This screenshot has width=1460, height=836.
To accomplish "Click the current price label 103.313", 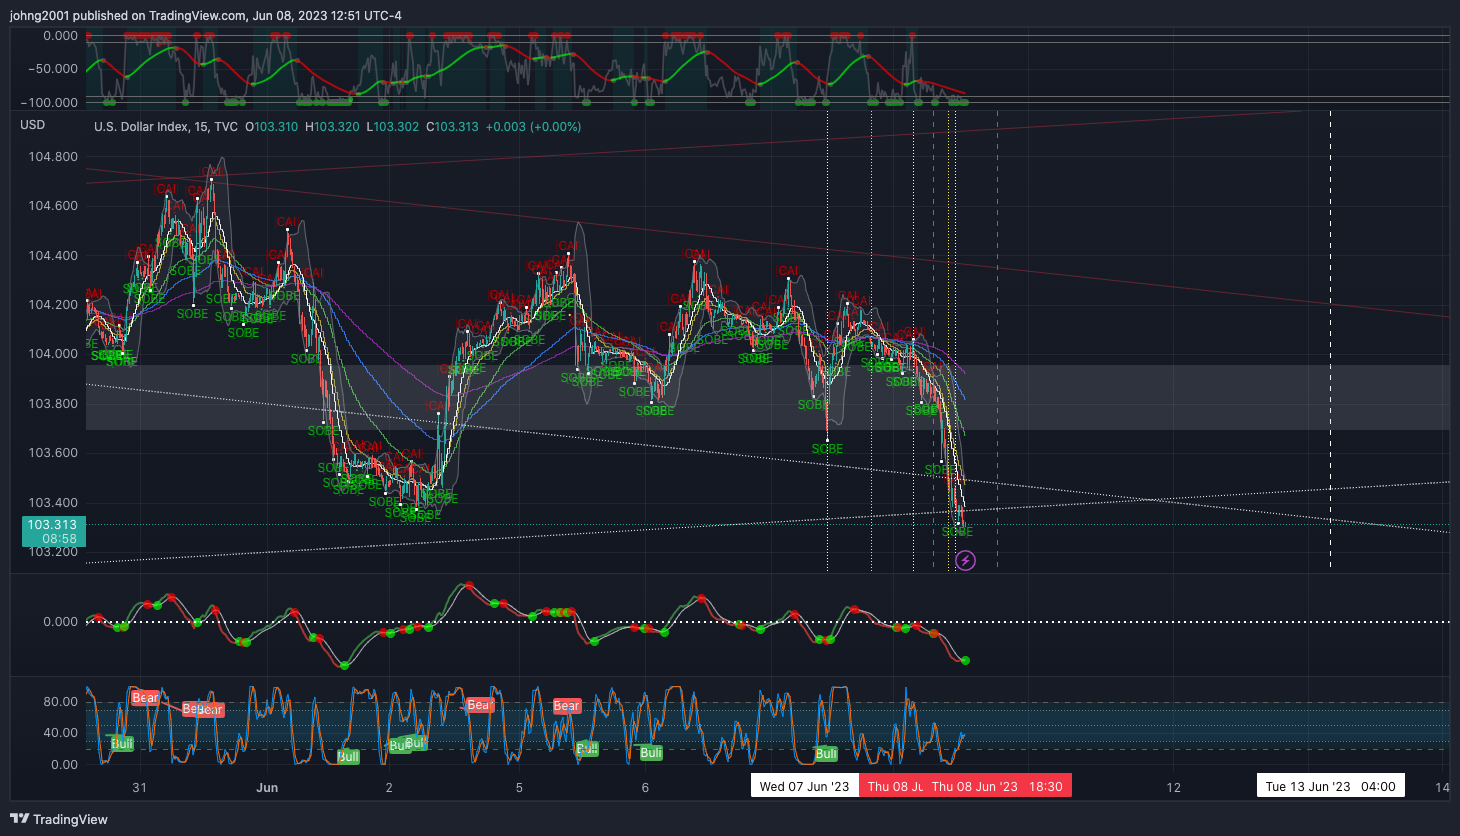I will 52,525.
